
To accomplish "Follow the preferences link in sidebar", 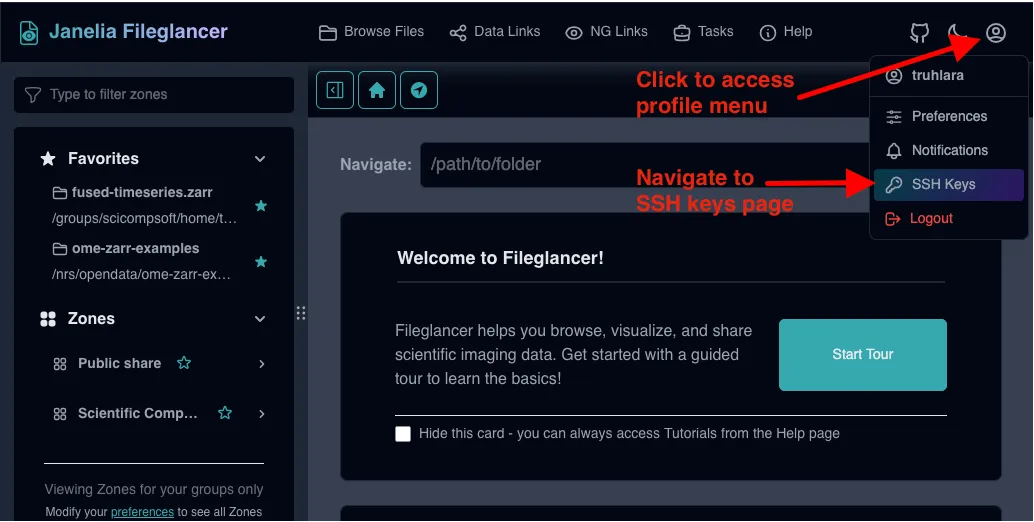I will point(142,511).
